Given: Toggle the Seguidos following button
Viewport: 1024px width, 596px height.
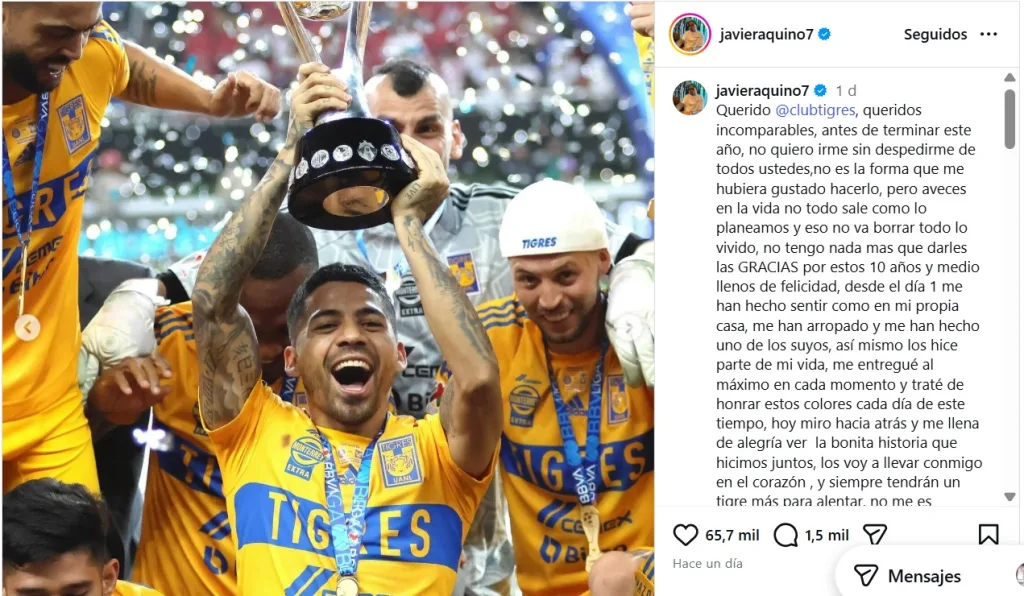Looking at the screenshot, I should [x=935, y=34].
